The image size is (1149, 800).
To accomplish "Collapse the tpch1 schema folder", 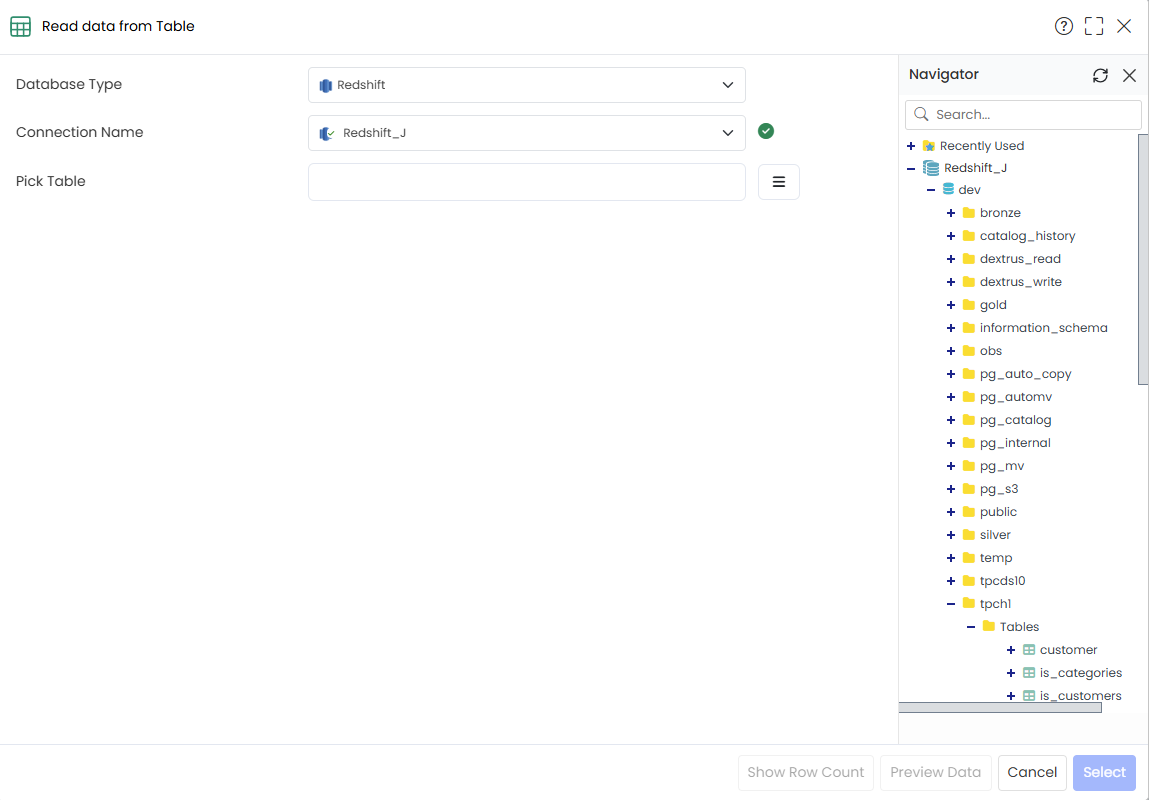I will [950, 604].
